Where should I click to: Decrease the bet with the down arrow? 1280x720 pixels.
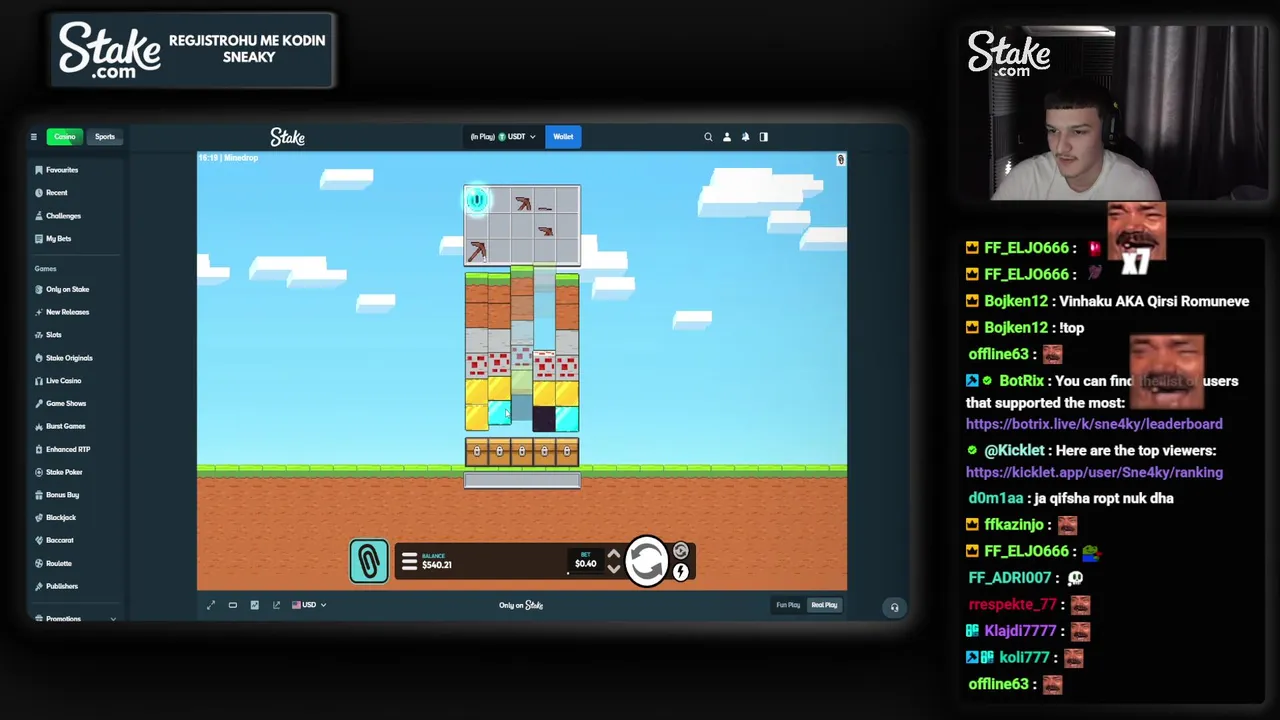614,569
